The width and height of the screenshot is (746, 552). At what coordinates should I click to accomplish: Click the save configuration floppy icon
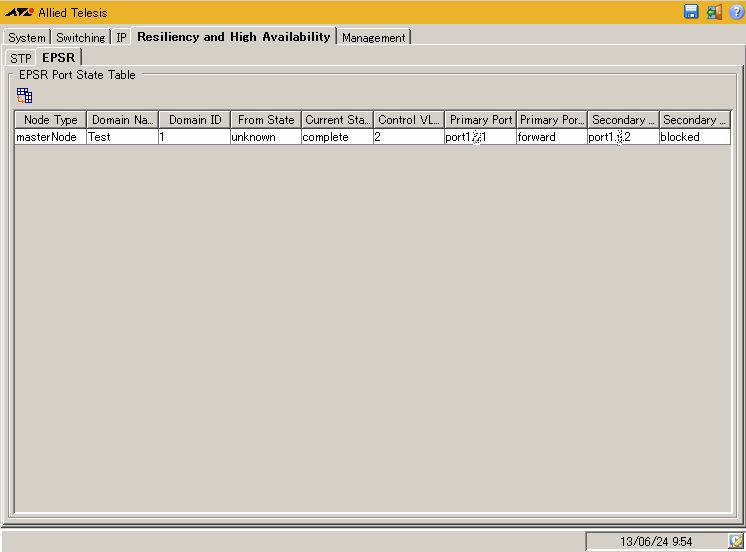[691, 12]
